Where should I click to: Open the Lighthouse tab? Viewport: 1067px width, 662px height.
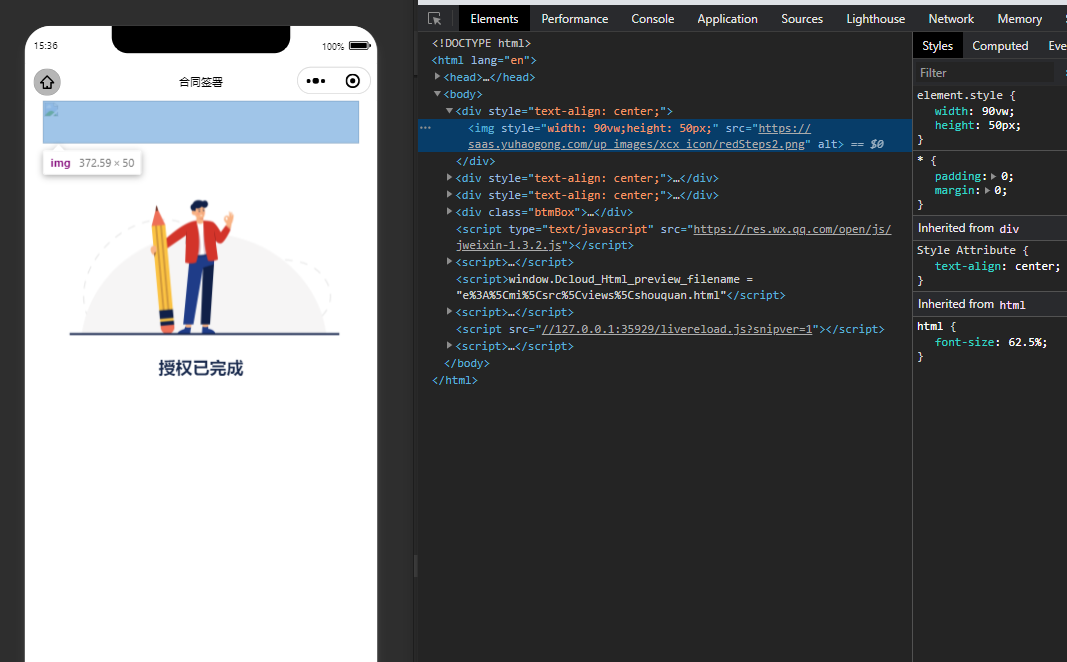click(875, 19)
